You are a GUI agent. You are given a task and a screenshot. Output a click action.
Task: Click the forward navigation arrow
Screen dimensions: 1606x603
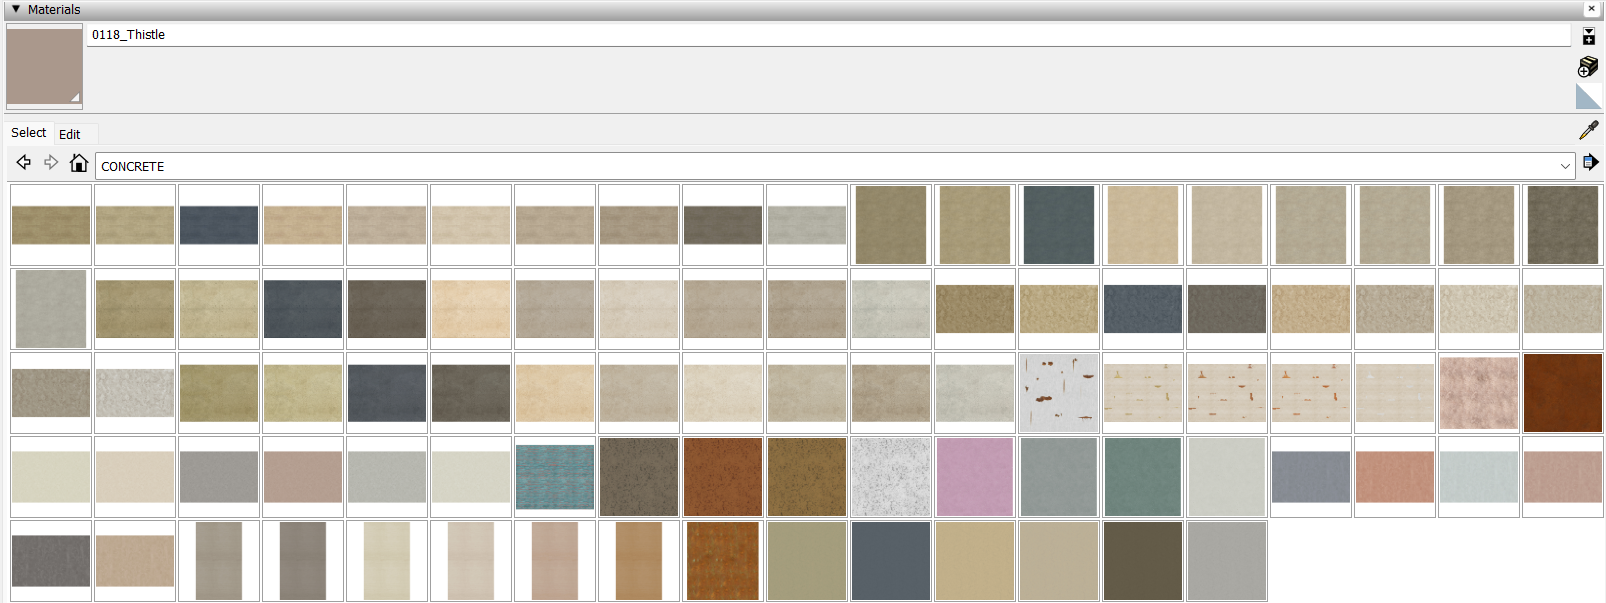point(51,162)
